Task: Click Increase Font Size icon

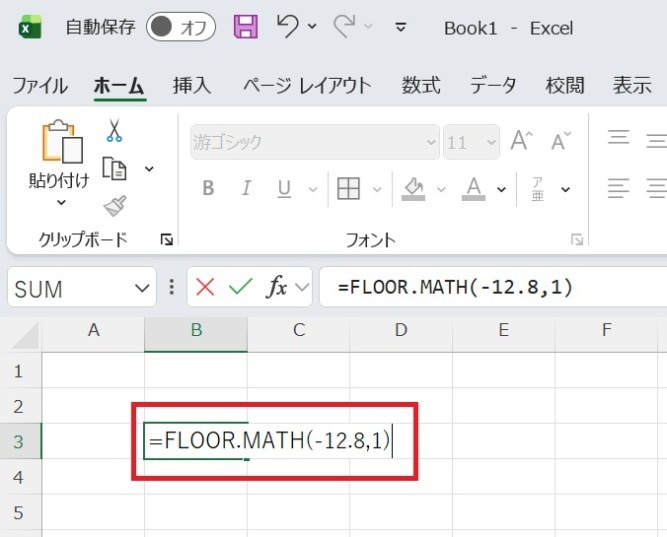Action: point(522,141)
